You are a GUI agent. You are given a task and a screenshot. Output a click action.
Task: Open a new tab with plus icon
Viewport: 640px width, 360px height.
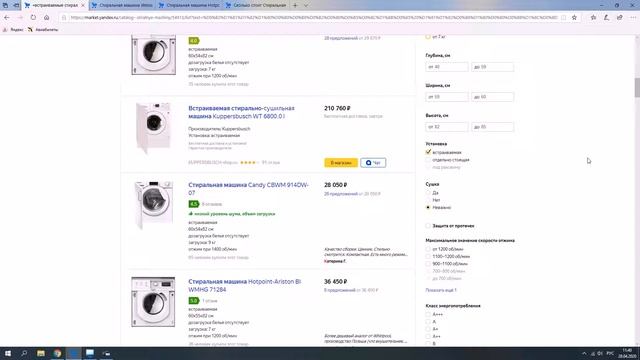(x=295, y=5)
